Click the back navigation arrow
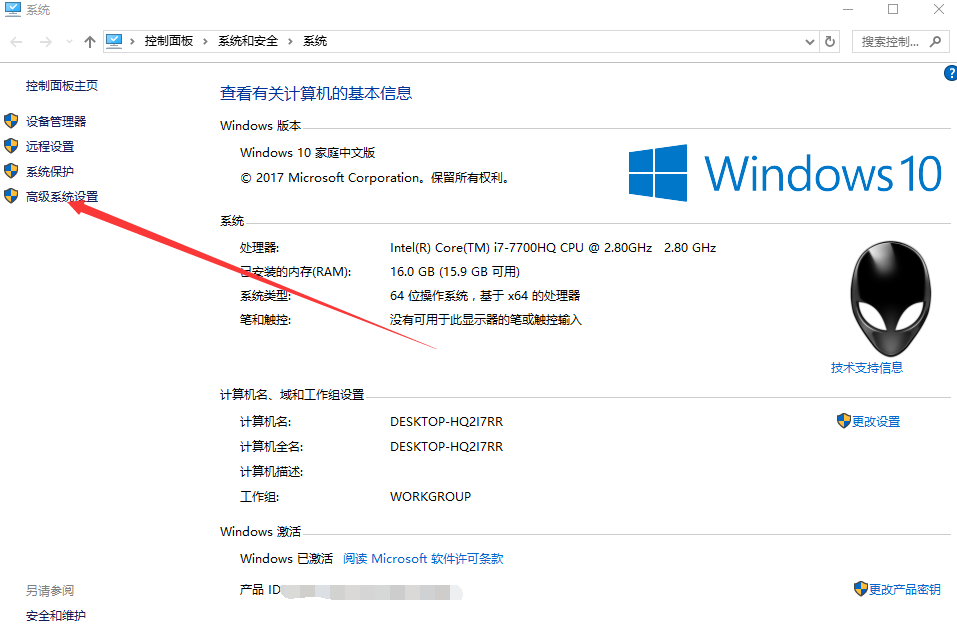 click(x=16, y=41)
